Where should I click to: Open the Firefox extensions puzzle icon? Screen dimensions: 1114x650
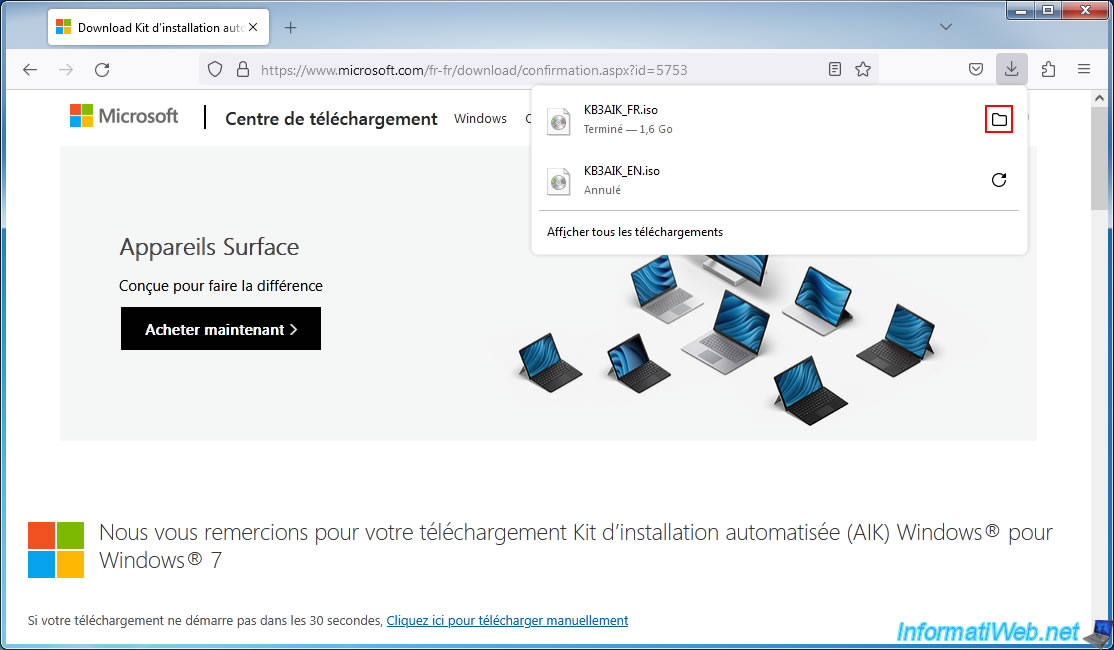[1048, 69]
